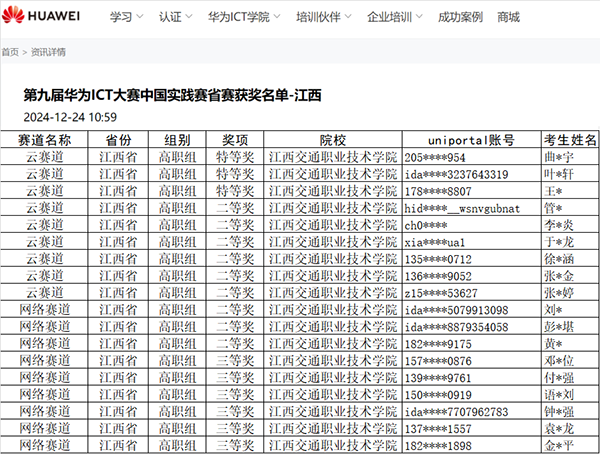The image size is (600, 454).
Task: Select account cell ch0****
Action: (x=472, y=225)
